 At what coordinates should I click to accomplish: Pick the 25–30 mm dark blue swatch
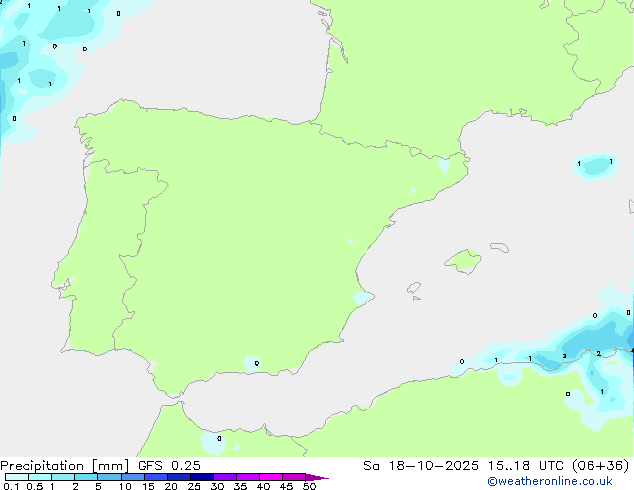click(201, 477)
